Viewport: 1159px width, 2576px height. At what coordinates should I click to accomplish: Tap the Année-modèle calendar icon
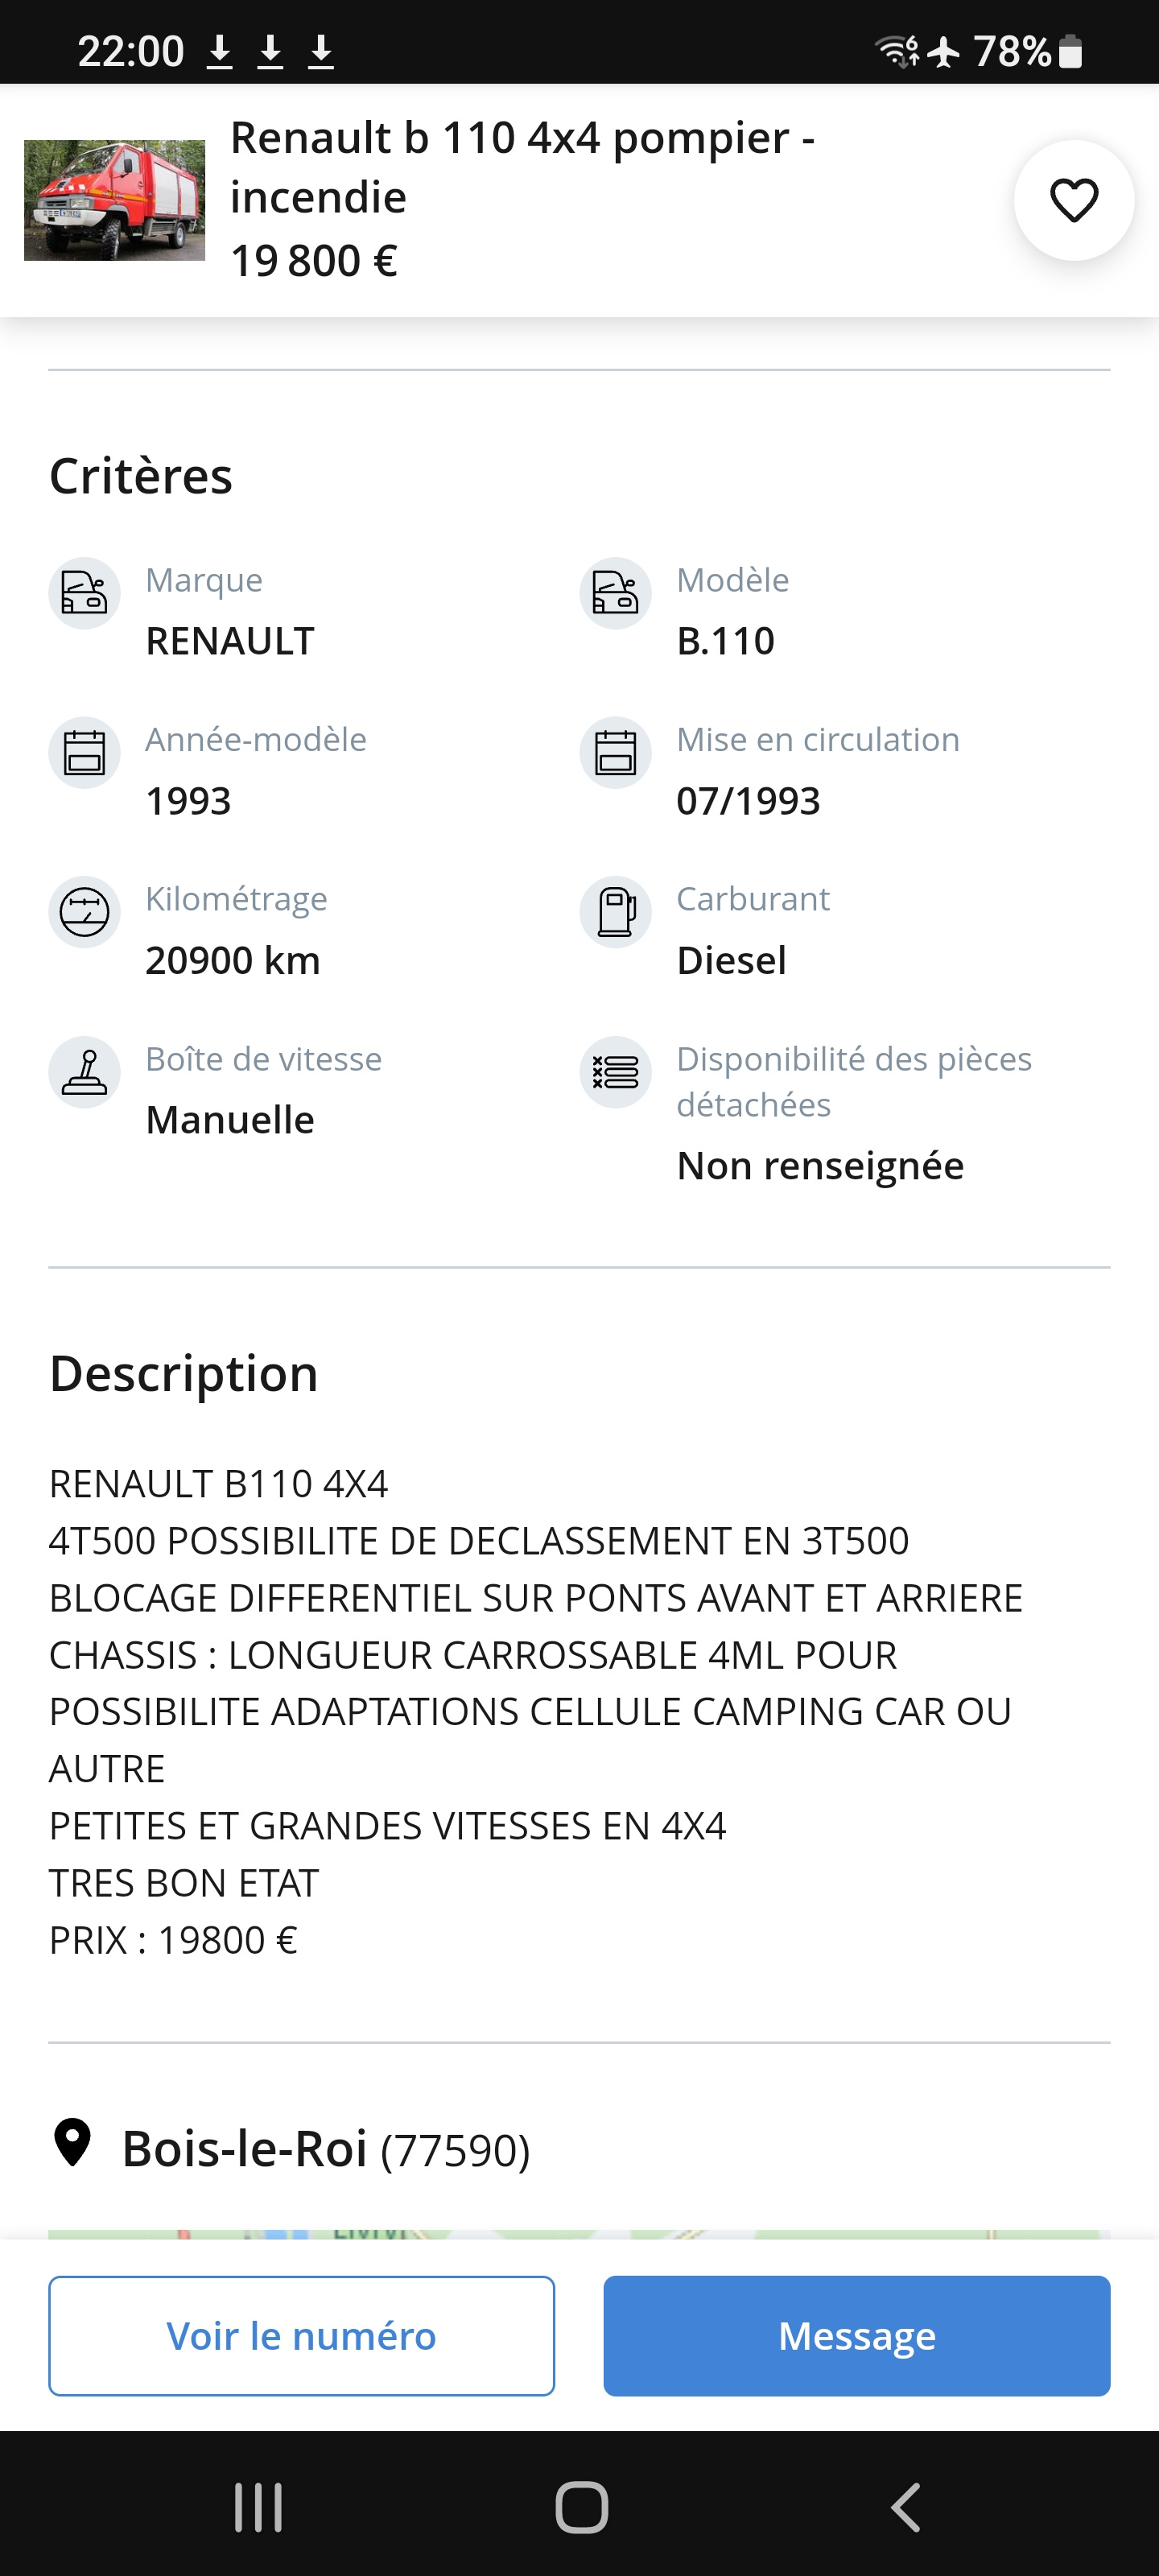point(85,753)
